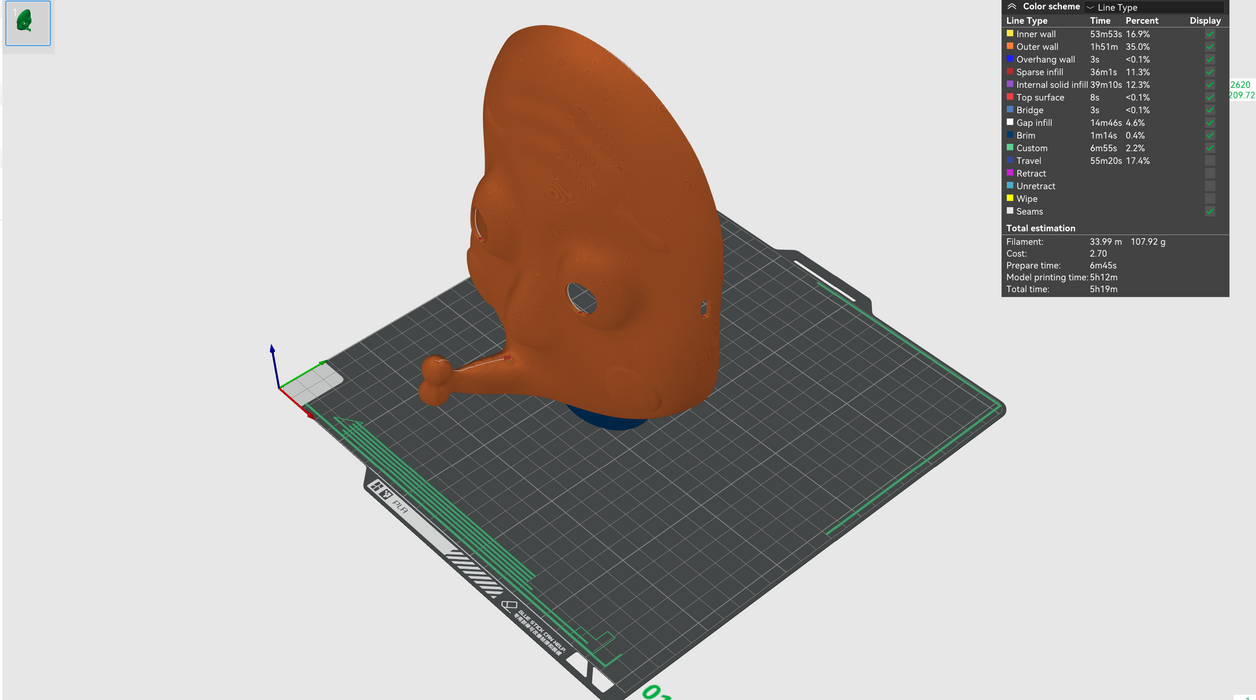Click the 3D axes origin gizmo
1256x700 pixels.
(x=279, y=387)
